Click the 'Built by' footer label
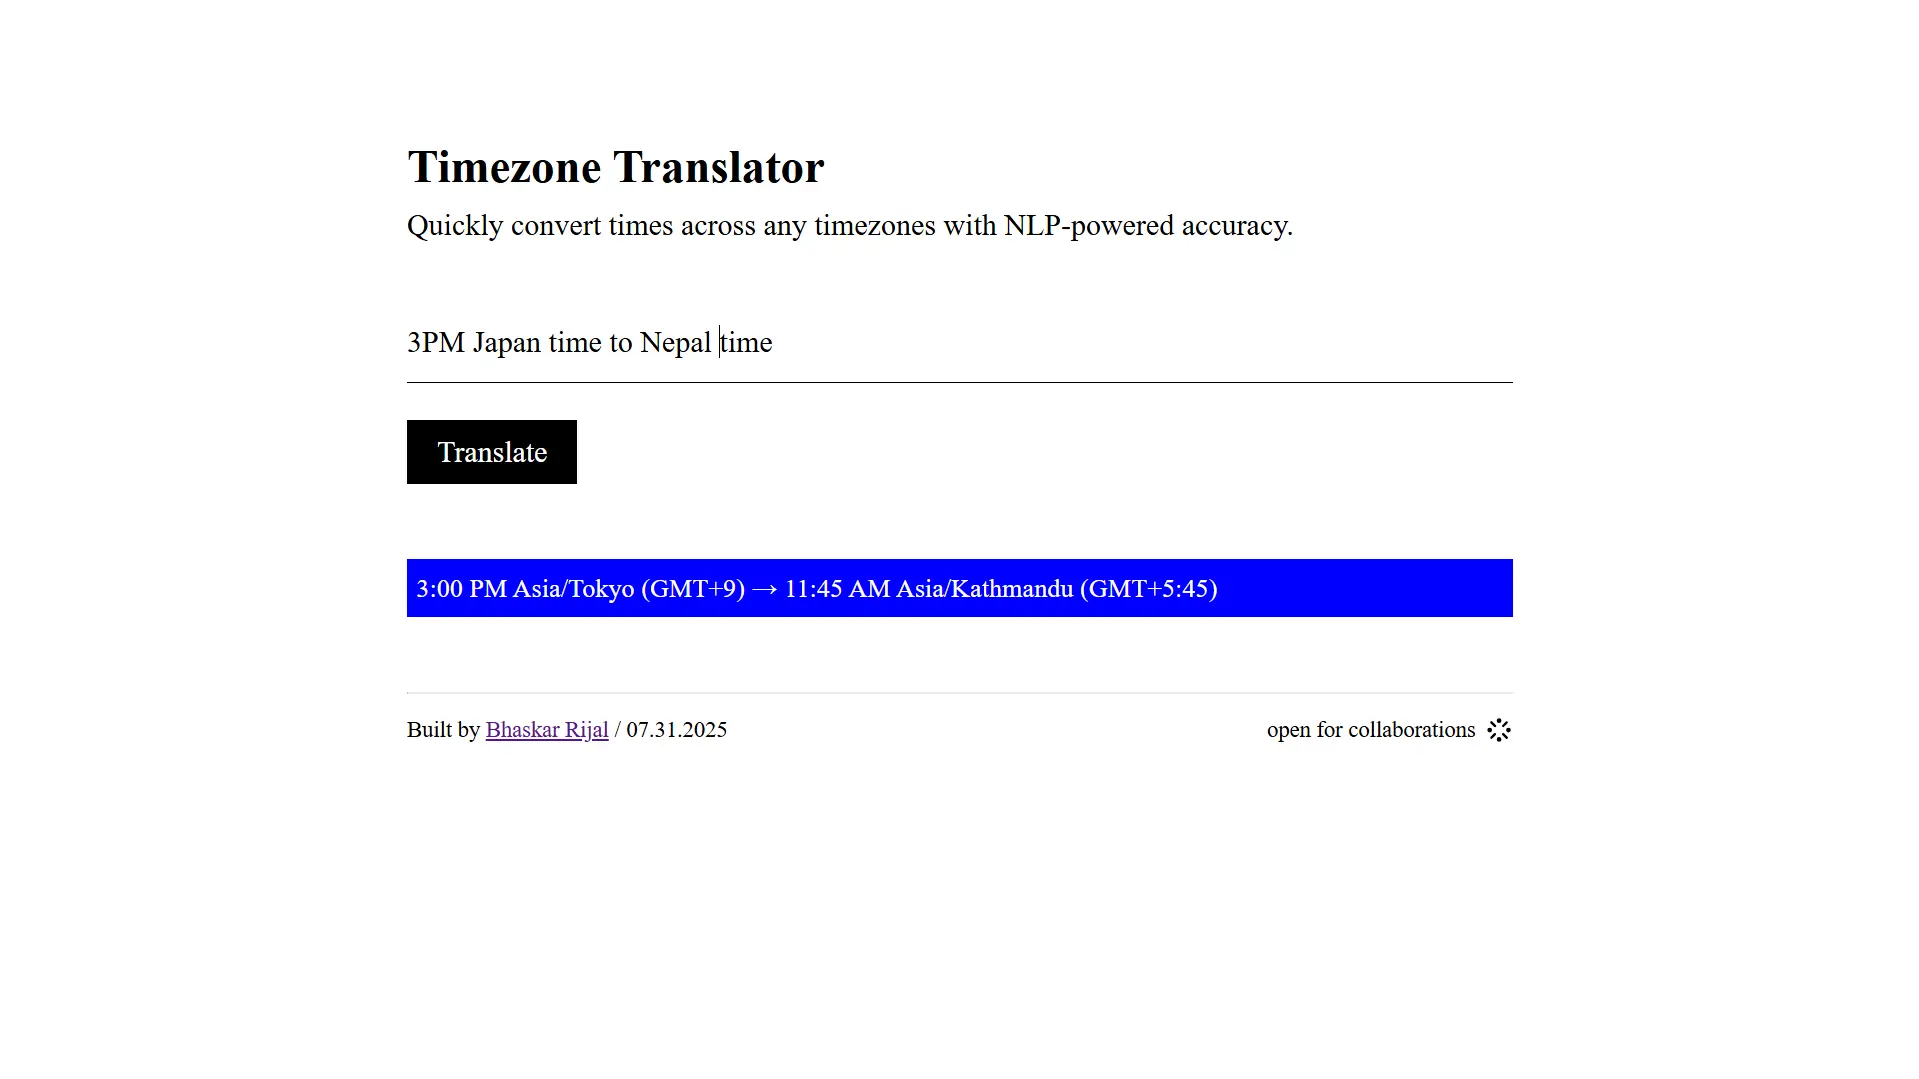Viewport: 1919px width, 1079px height. [443, 730]
